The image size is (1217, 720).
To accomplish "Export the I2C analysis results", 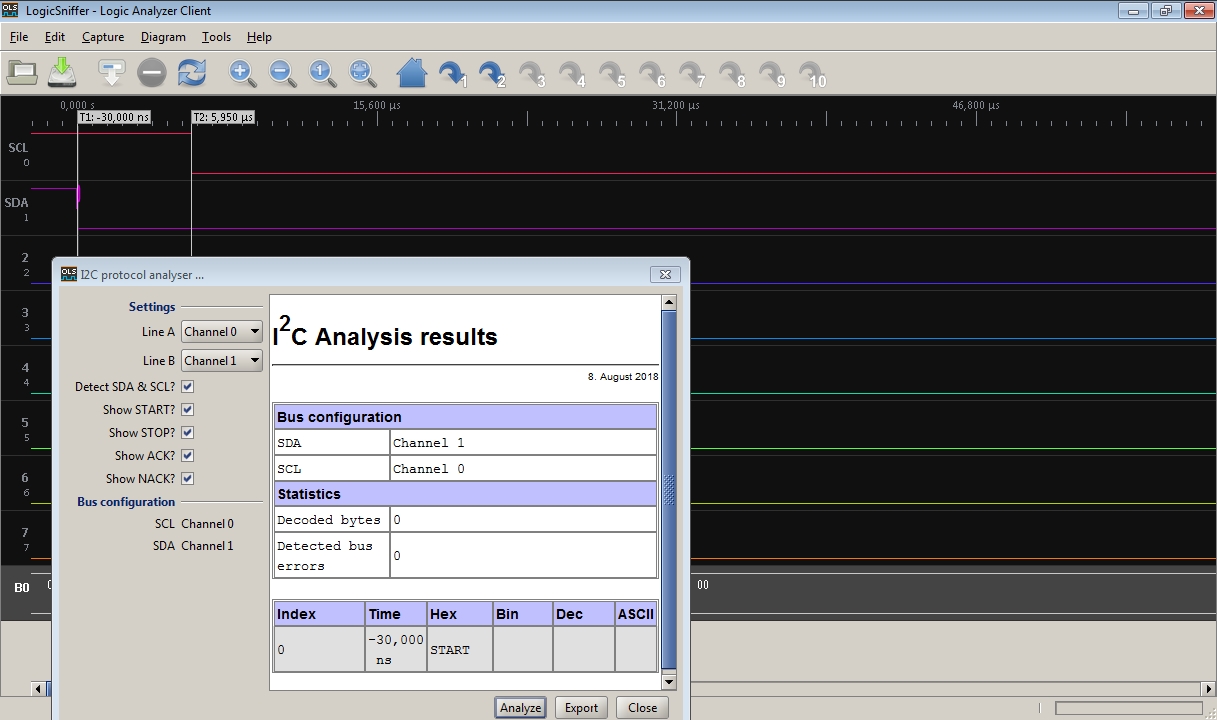I will tap(581, 707).
